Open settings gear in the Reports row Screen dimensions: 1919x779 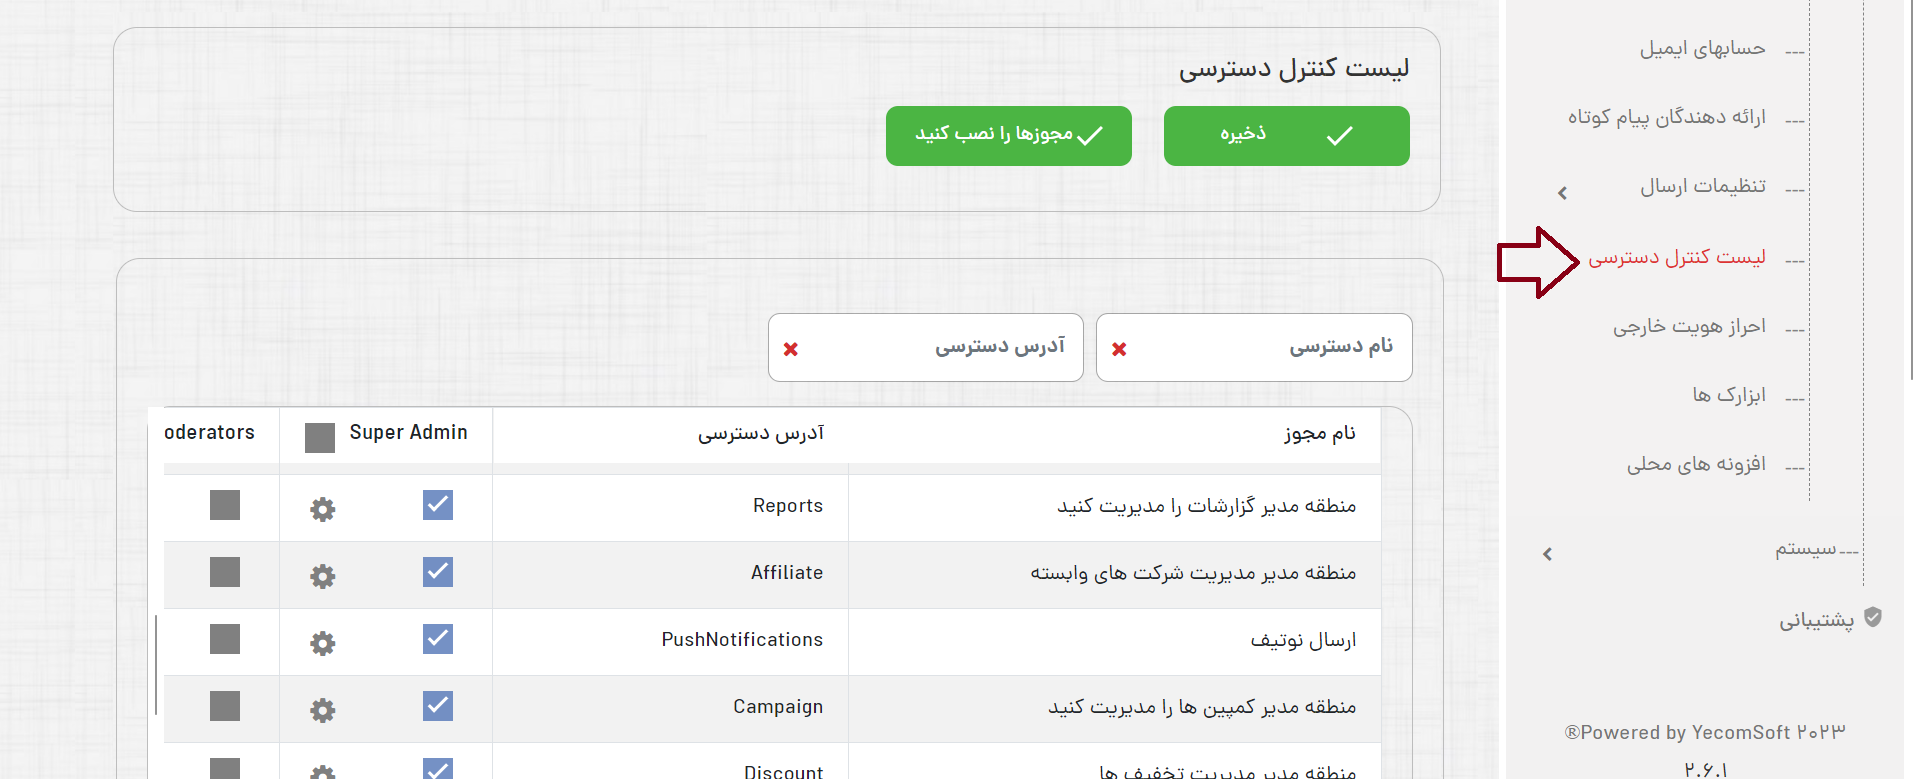[x=322, y=509]
